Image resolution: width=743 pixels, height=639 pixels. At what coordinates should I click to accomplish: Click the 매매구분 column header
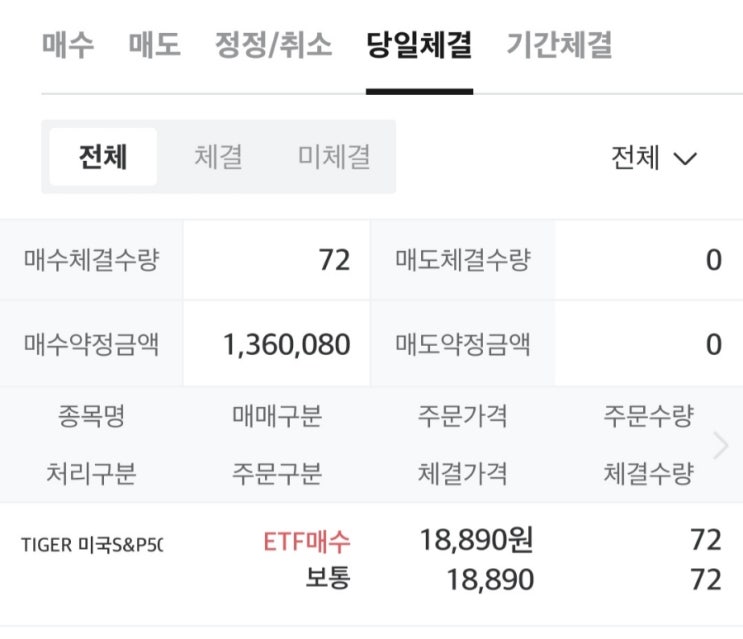click(277, 416)
